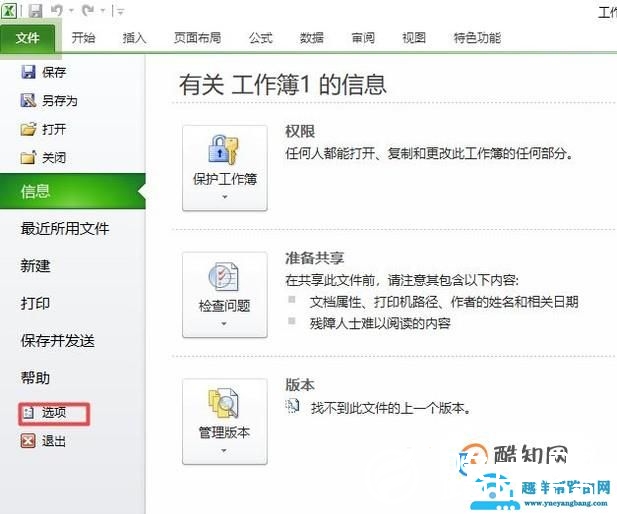This screenshot has width=617, height=514.
Task: Click text 任何人都能打开、复制和更改此工作簿的任何部分
Action: point(429,153)
